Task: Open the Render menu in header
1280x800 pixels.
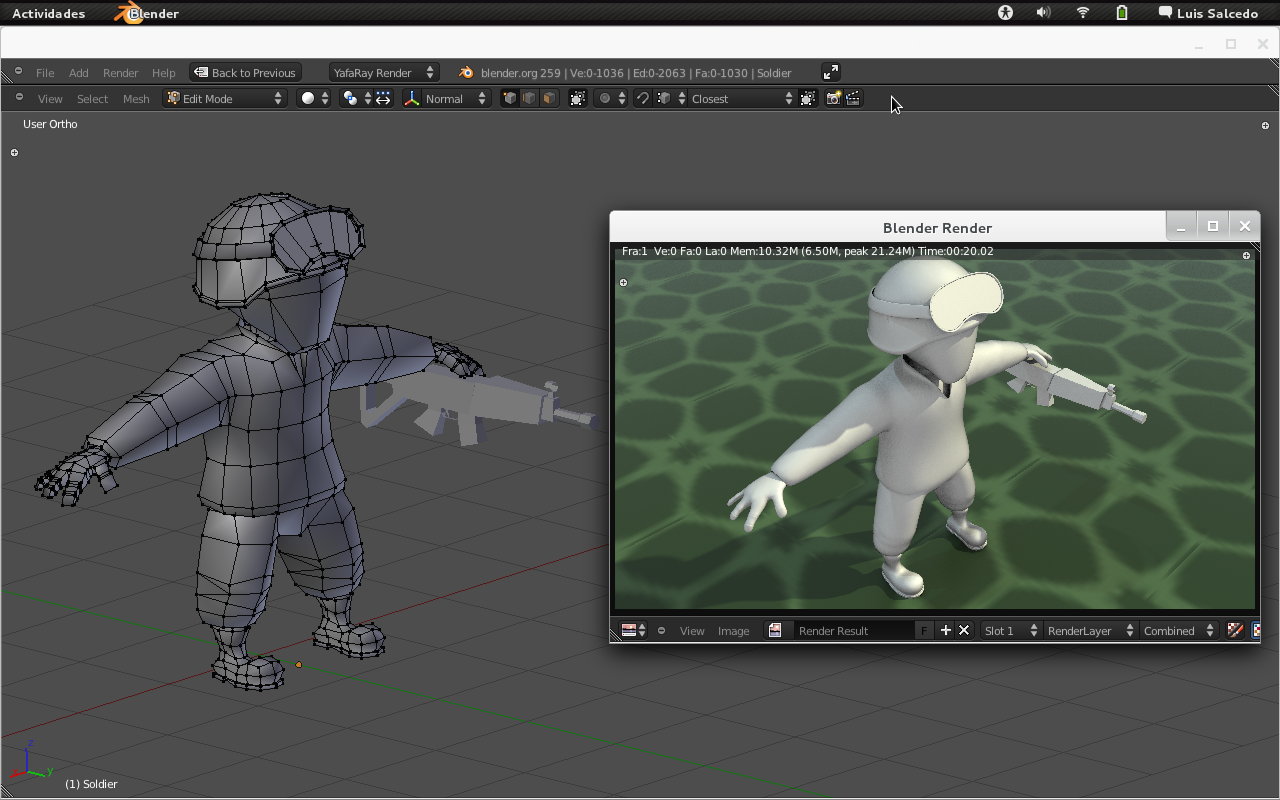Action: tap(120, 72)
